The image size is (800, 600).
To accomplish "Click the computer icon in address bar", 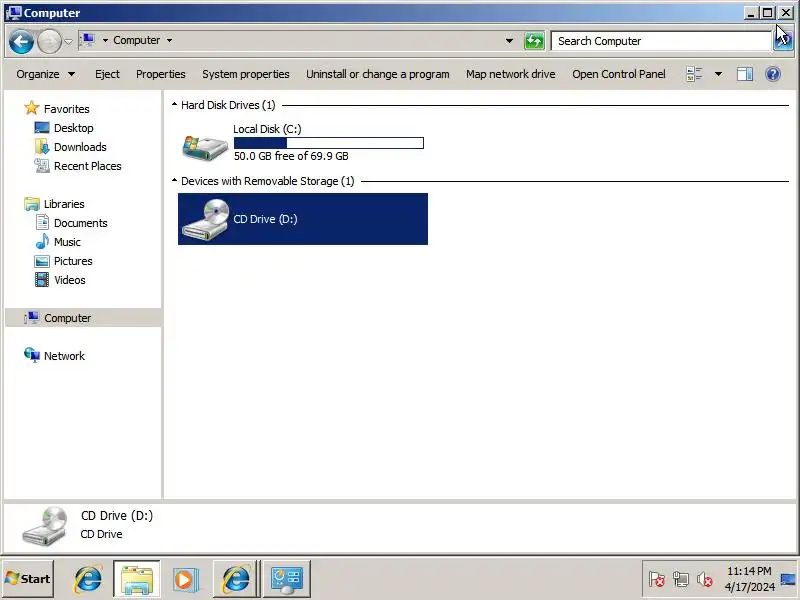I will point(88,40).
